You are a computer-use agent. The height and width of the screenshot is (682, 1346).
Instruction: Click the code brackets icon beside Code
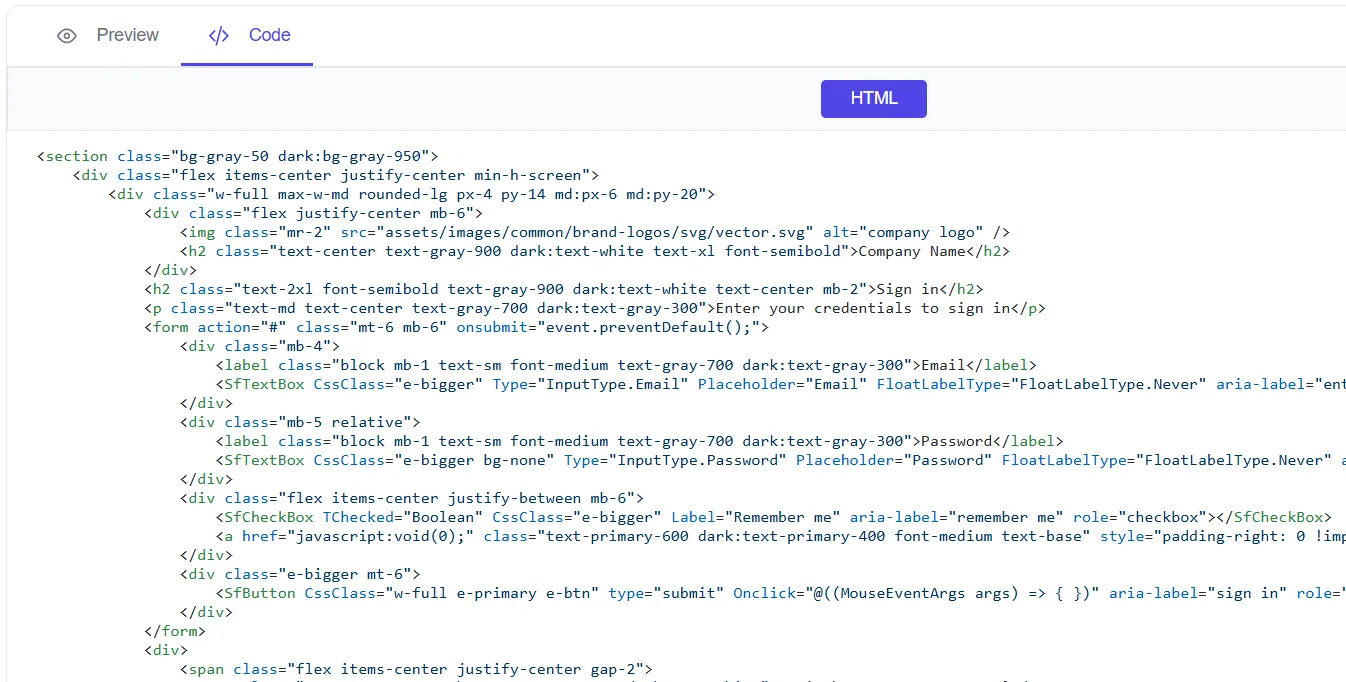point(218,35)
